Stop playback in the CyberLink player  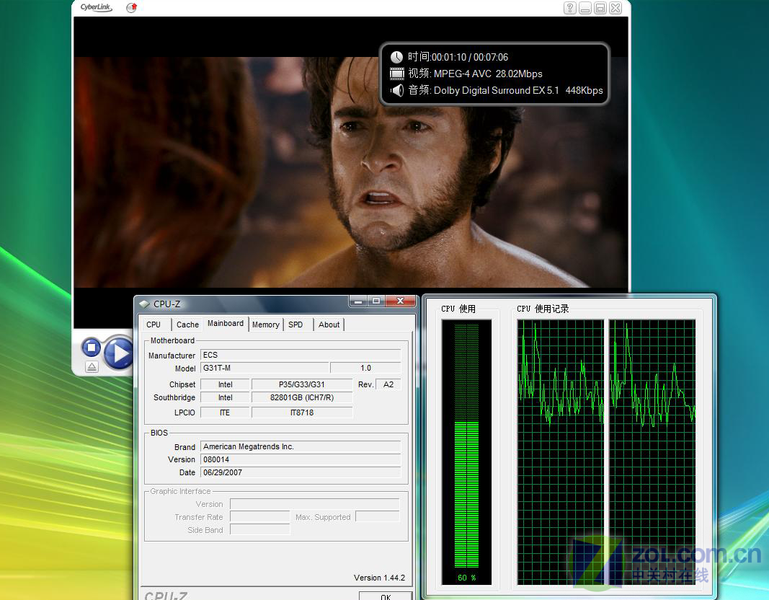[x=91, y=347]
